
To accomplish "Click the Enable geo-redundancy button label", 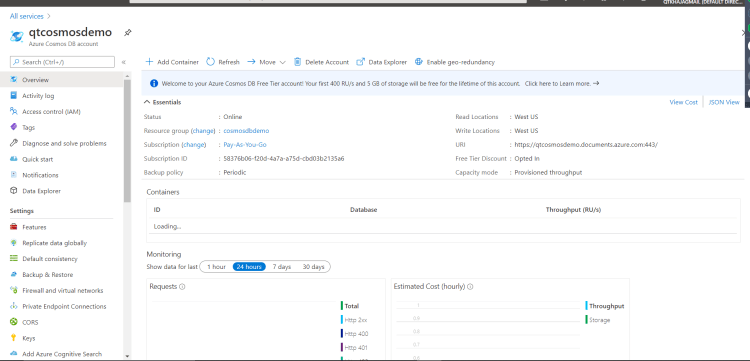I will point(461,62).
